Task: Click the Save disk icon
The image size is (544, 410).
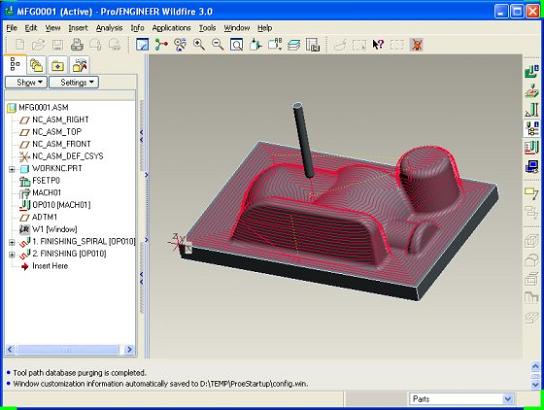Action: (57, 45)
